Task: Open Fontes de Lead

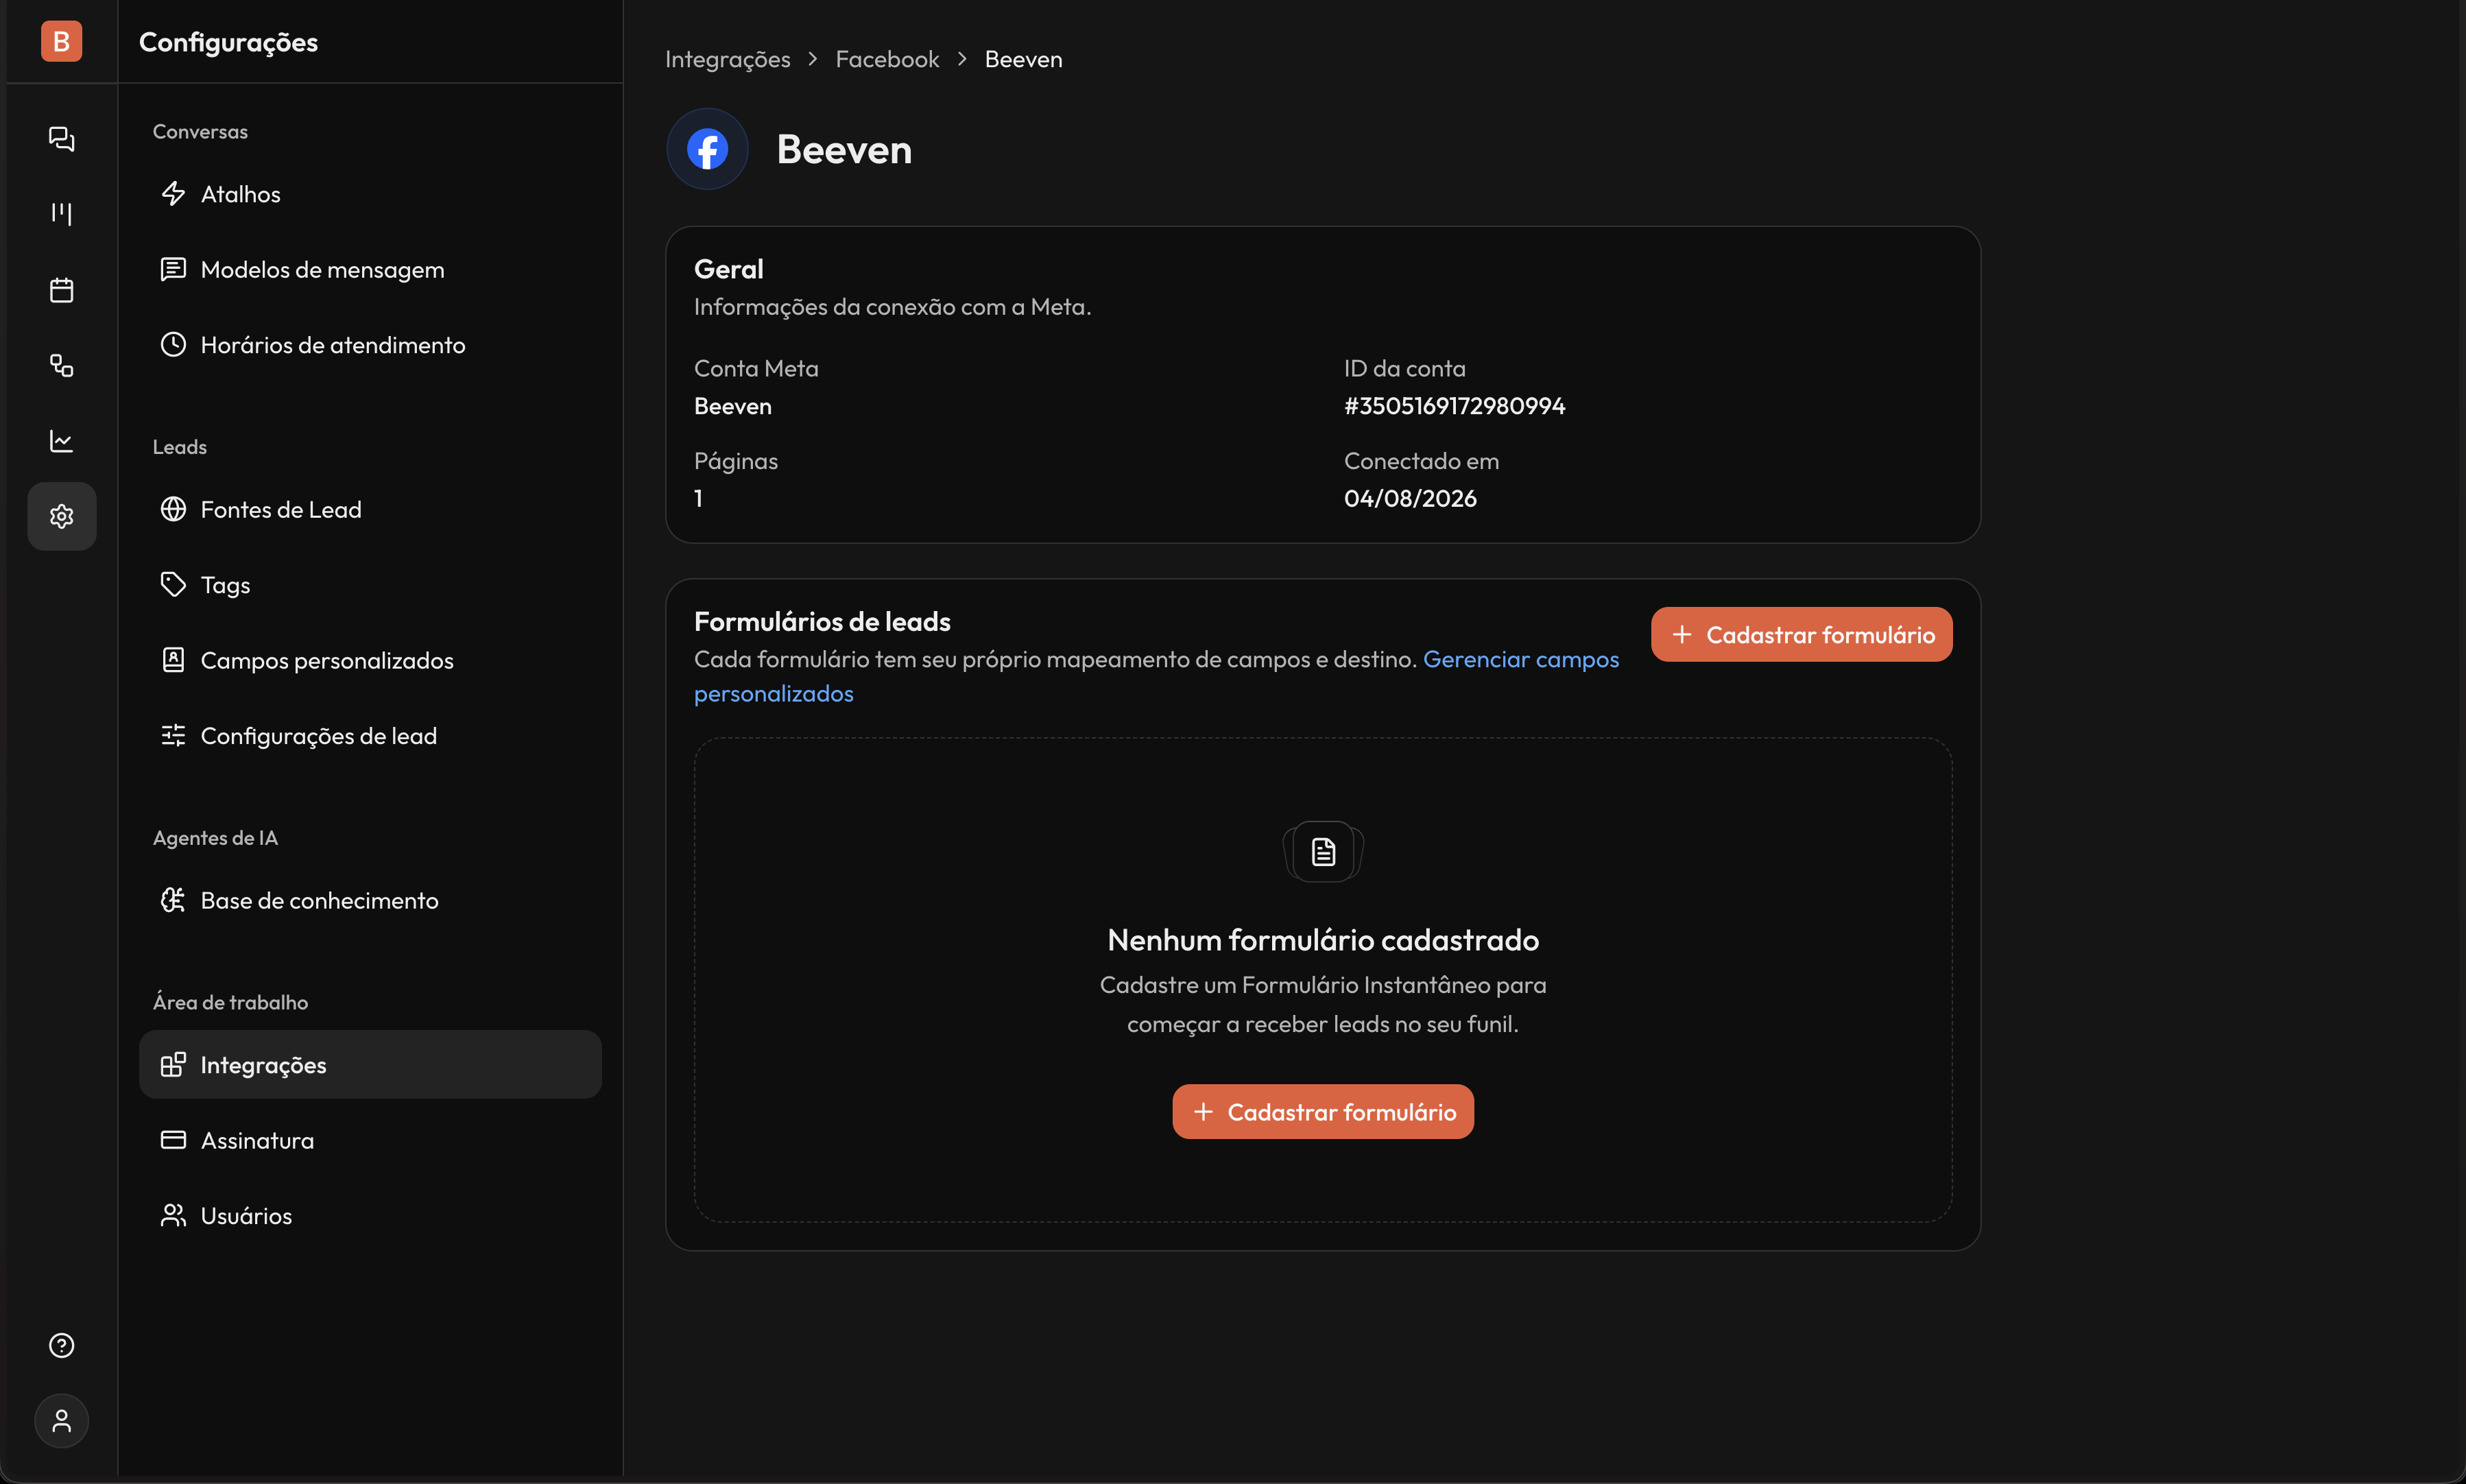Action: tap(370, 509)
